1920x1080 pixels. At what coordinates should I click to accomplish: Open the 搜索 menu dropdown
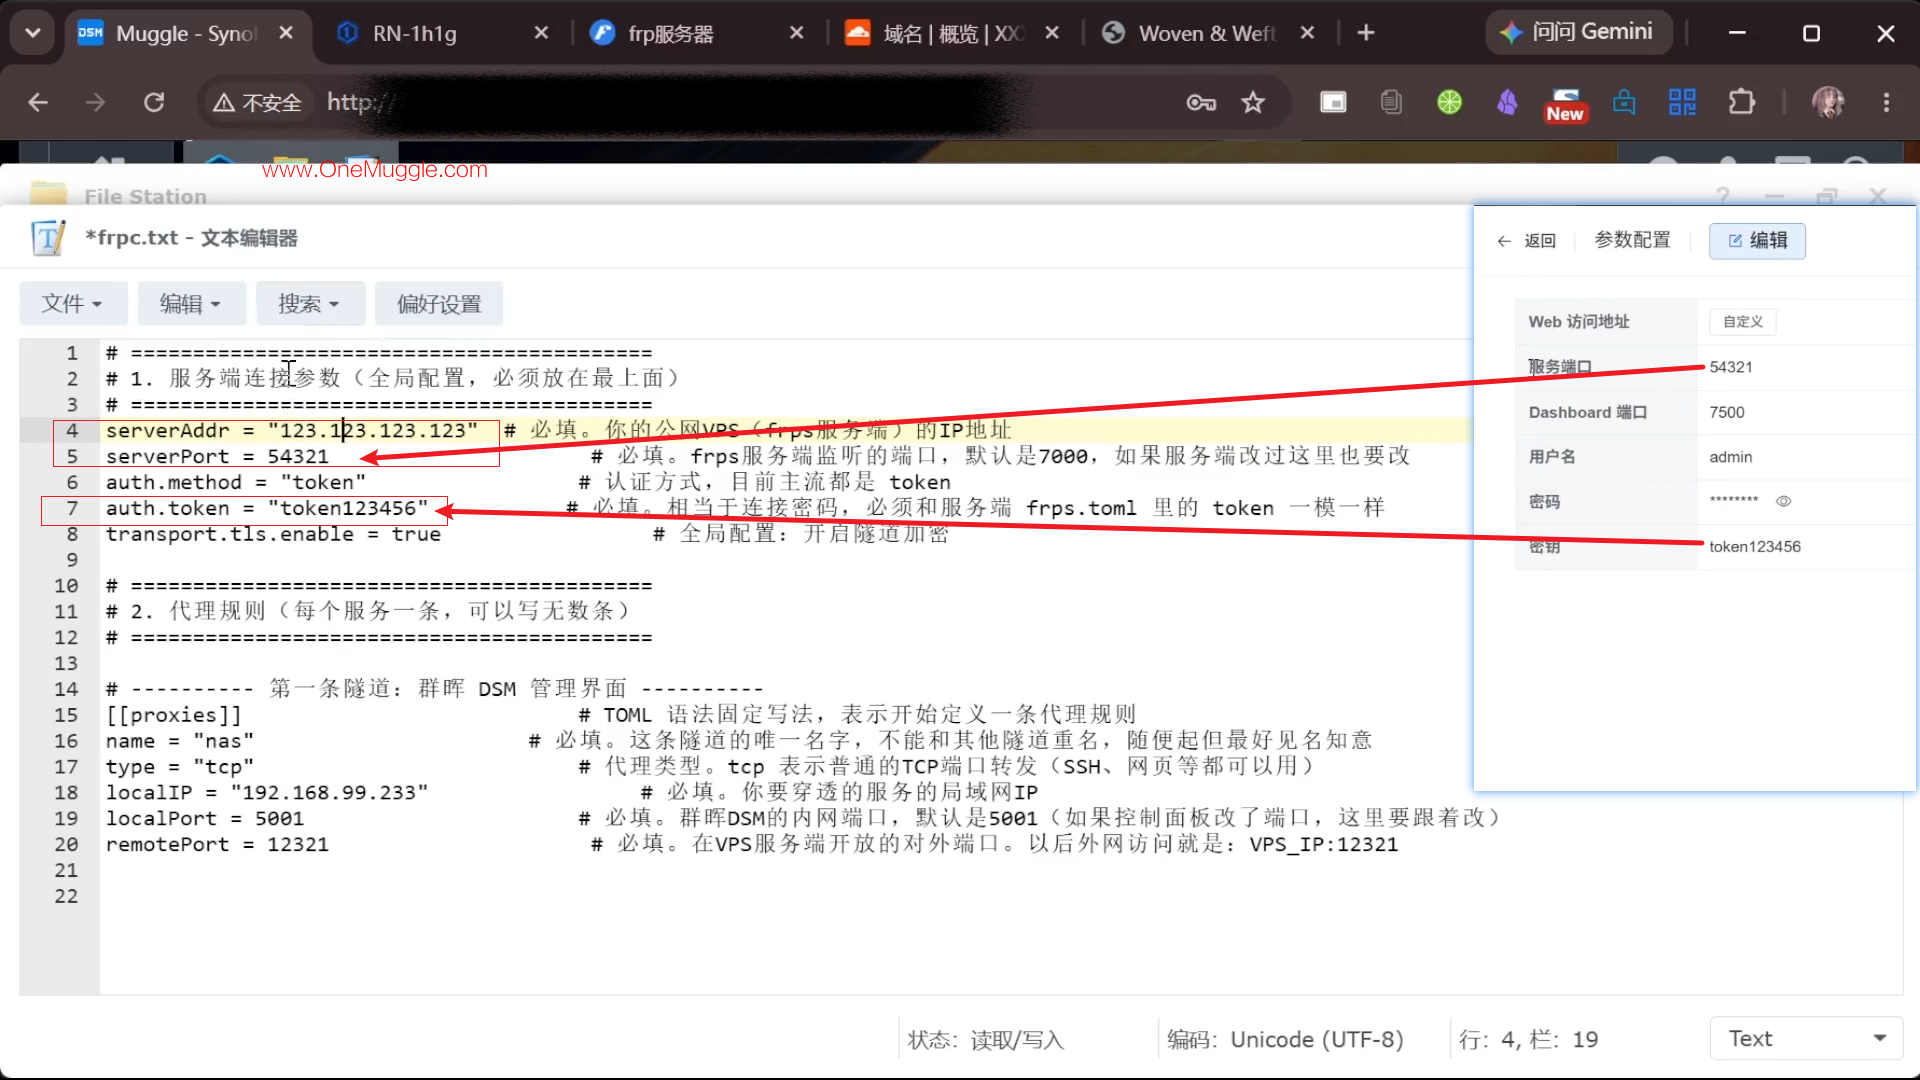(x=309, y=303)
